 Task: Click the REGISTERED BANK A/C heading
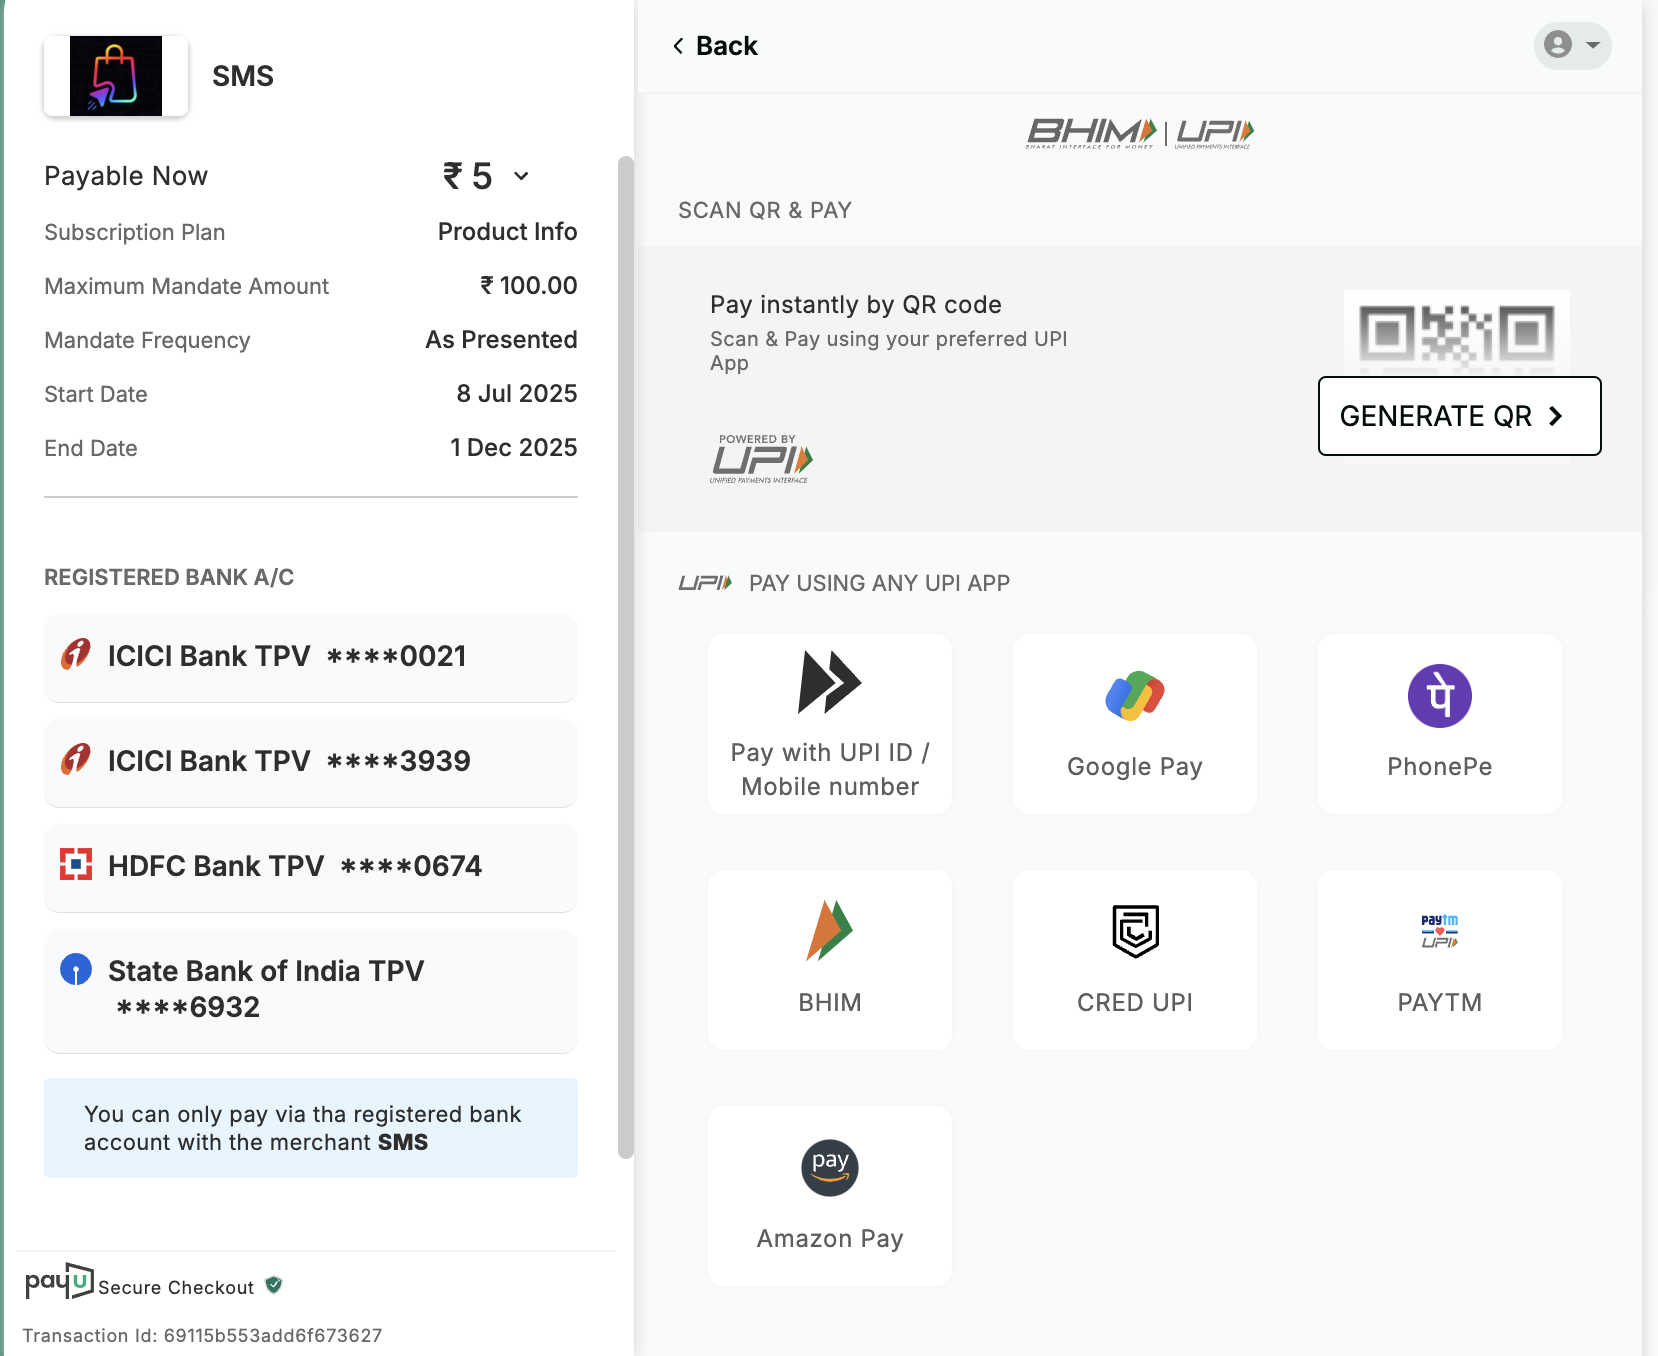pos(169,577)
